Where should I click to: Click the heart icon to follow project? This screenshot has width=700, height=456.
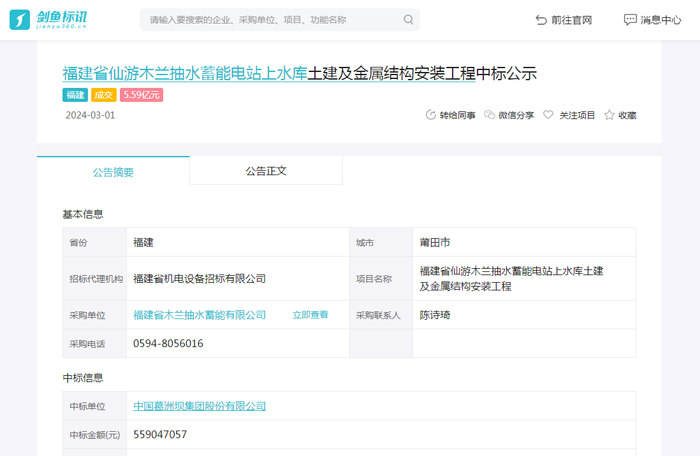click(x=548, y=115)
